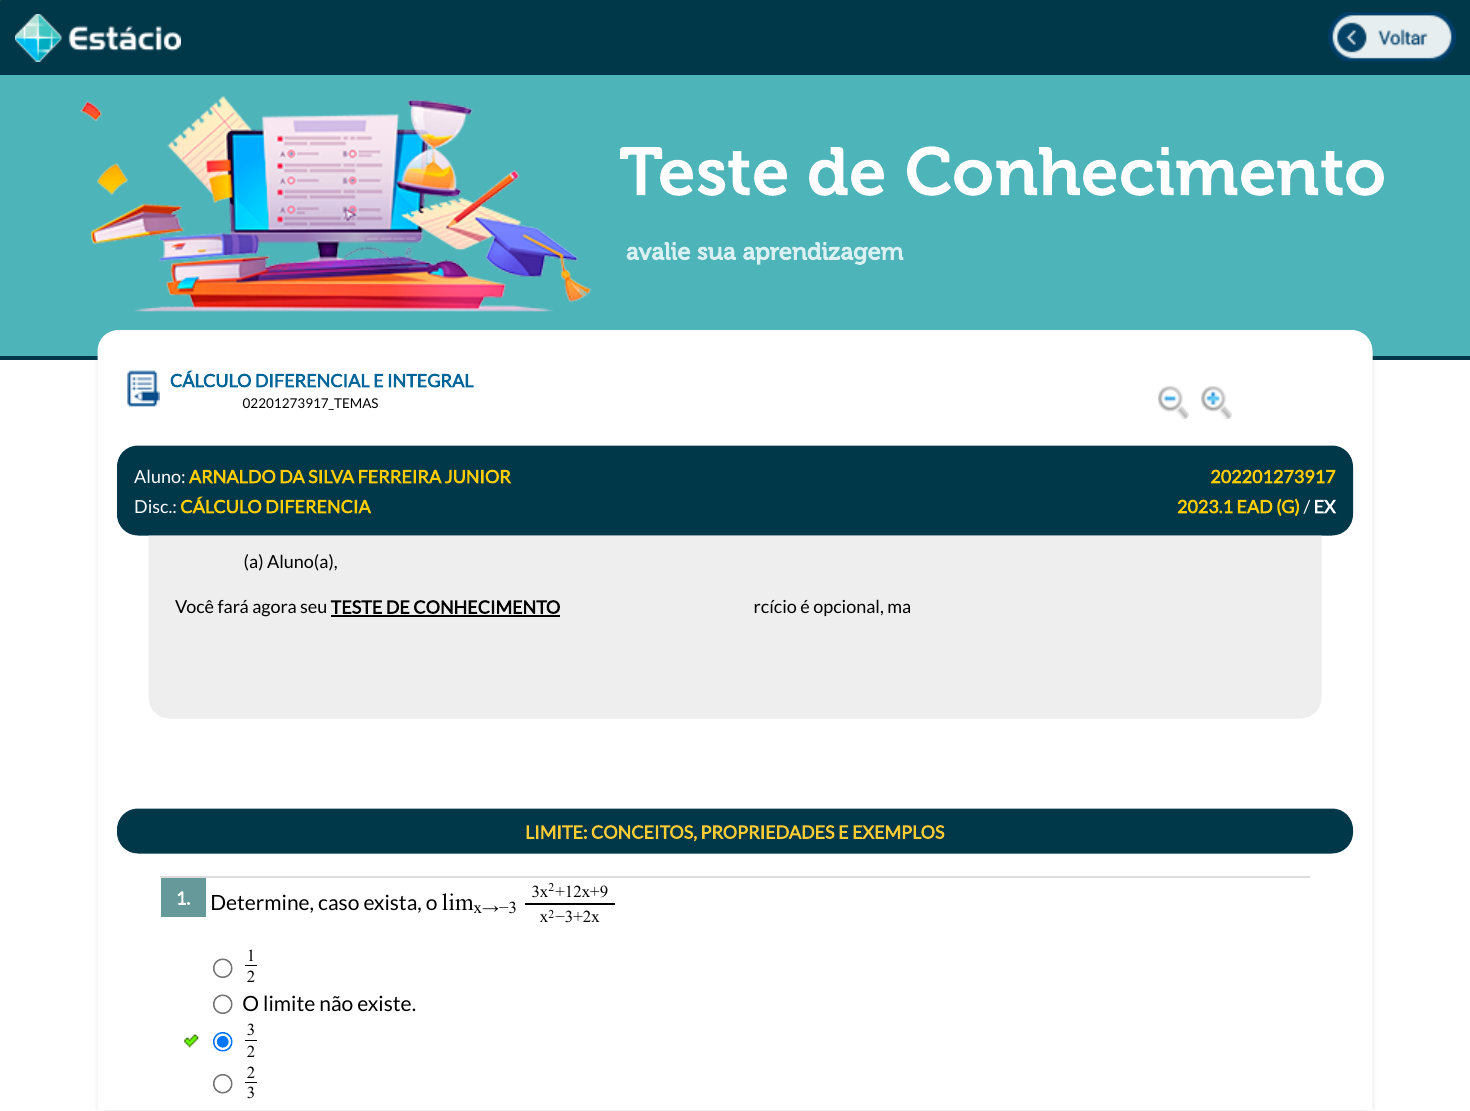Zoom out using the minus magnifier icon
Viewport: 1470px width, 1111px height.
pyautogui.click(x=1172, y=401)
